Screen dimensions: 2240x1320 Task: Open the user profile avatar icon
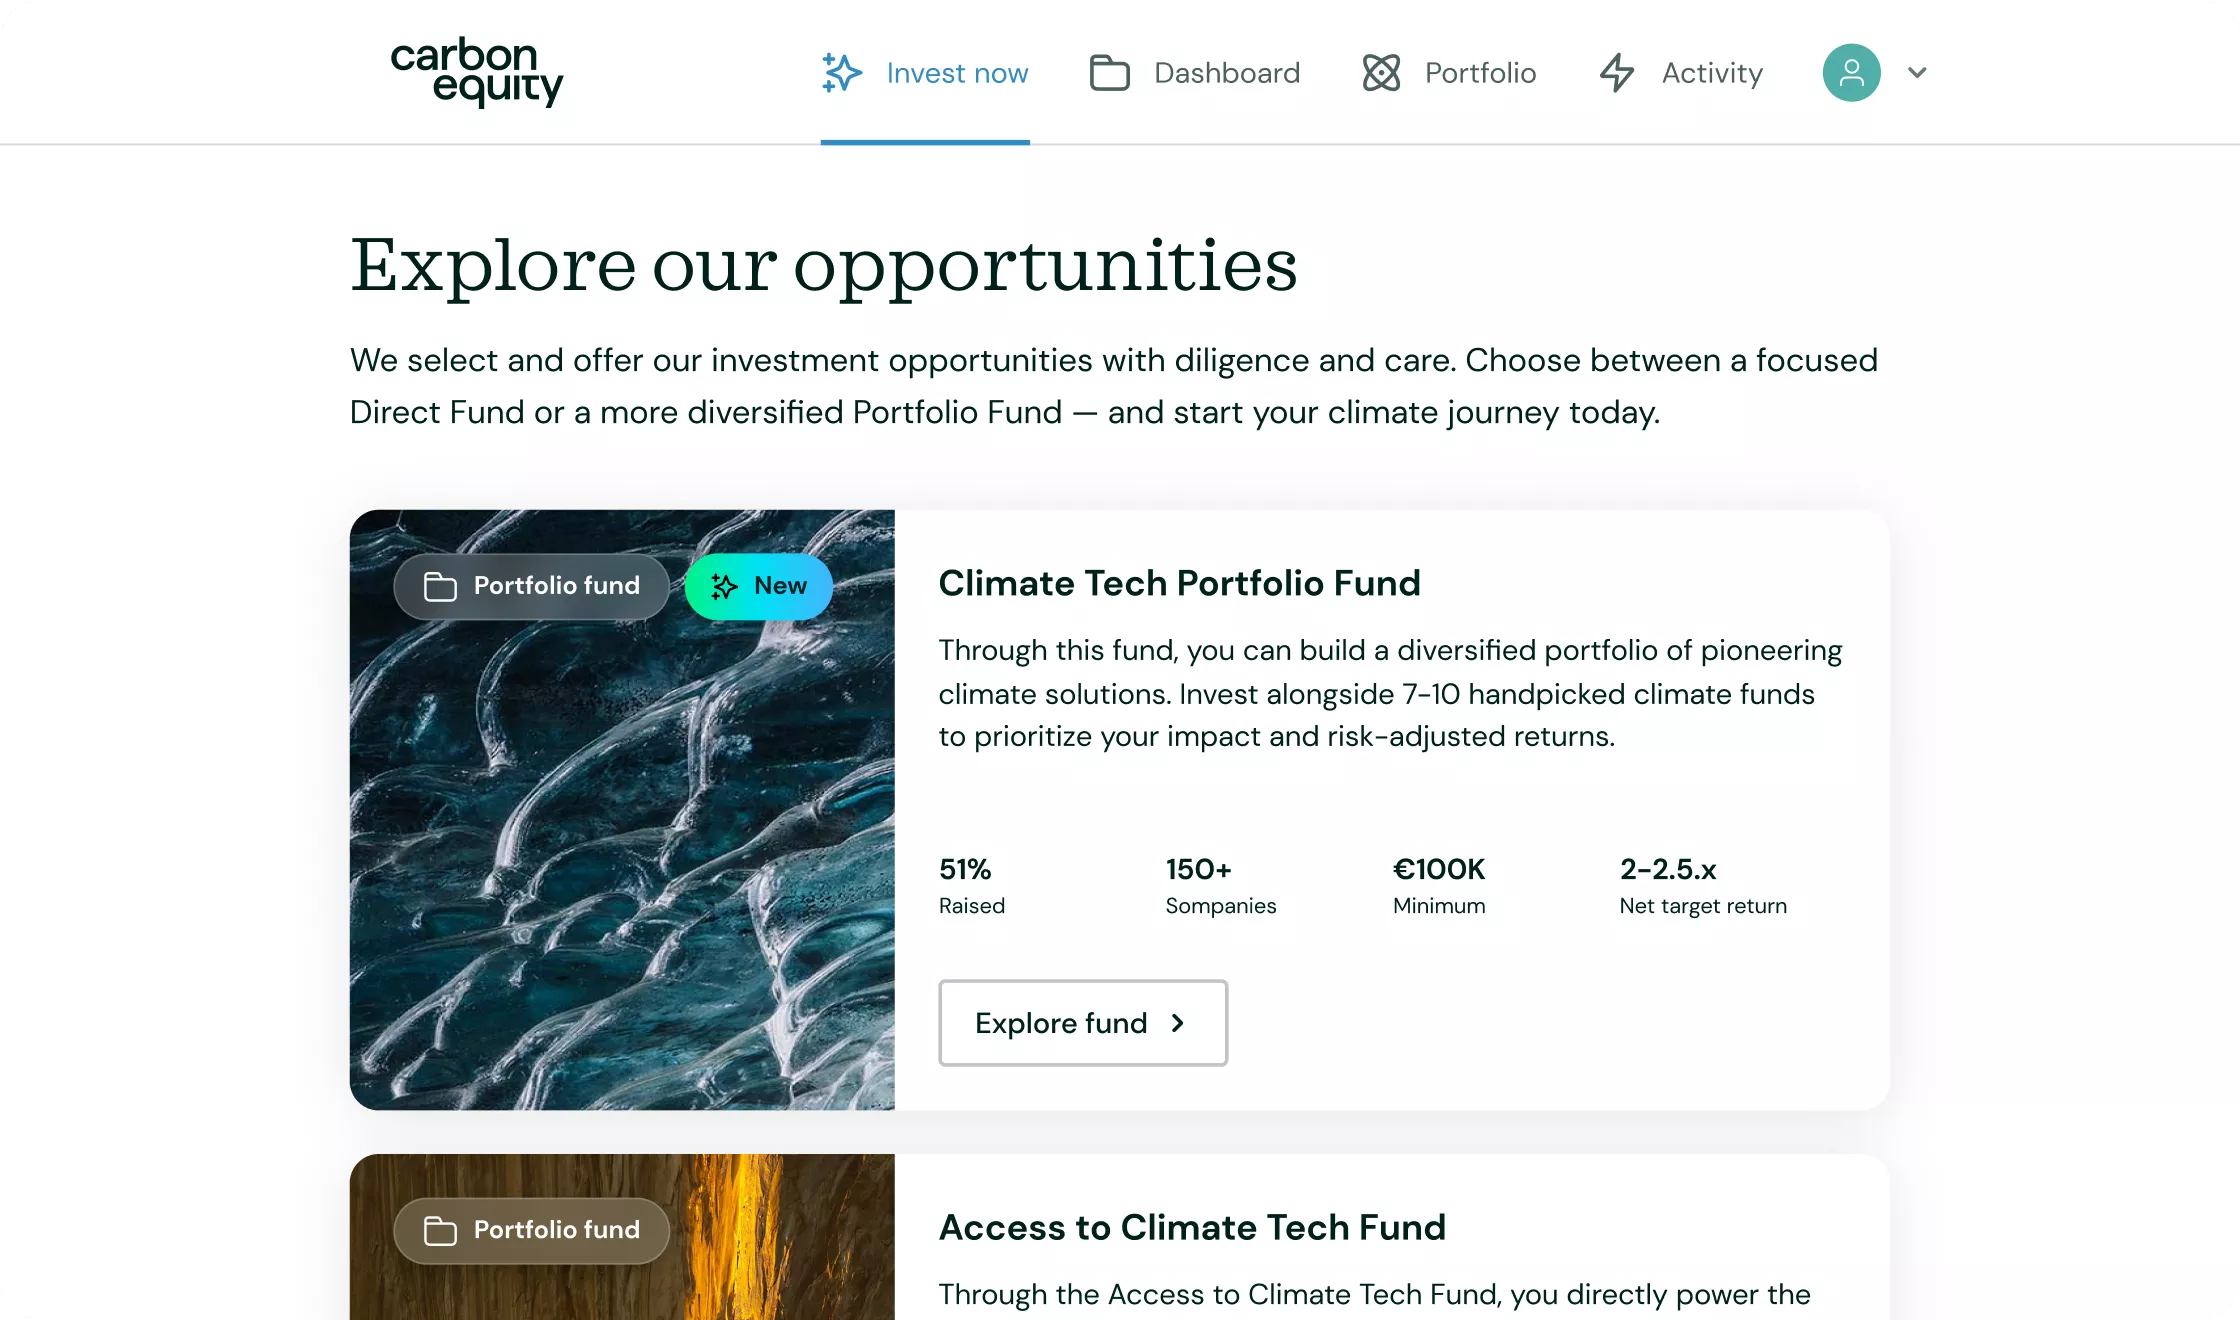click(x=1851, y=72)
